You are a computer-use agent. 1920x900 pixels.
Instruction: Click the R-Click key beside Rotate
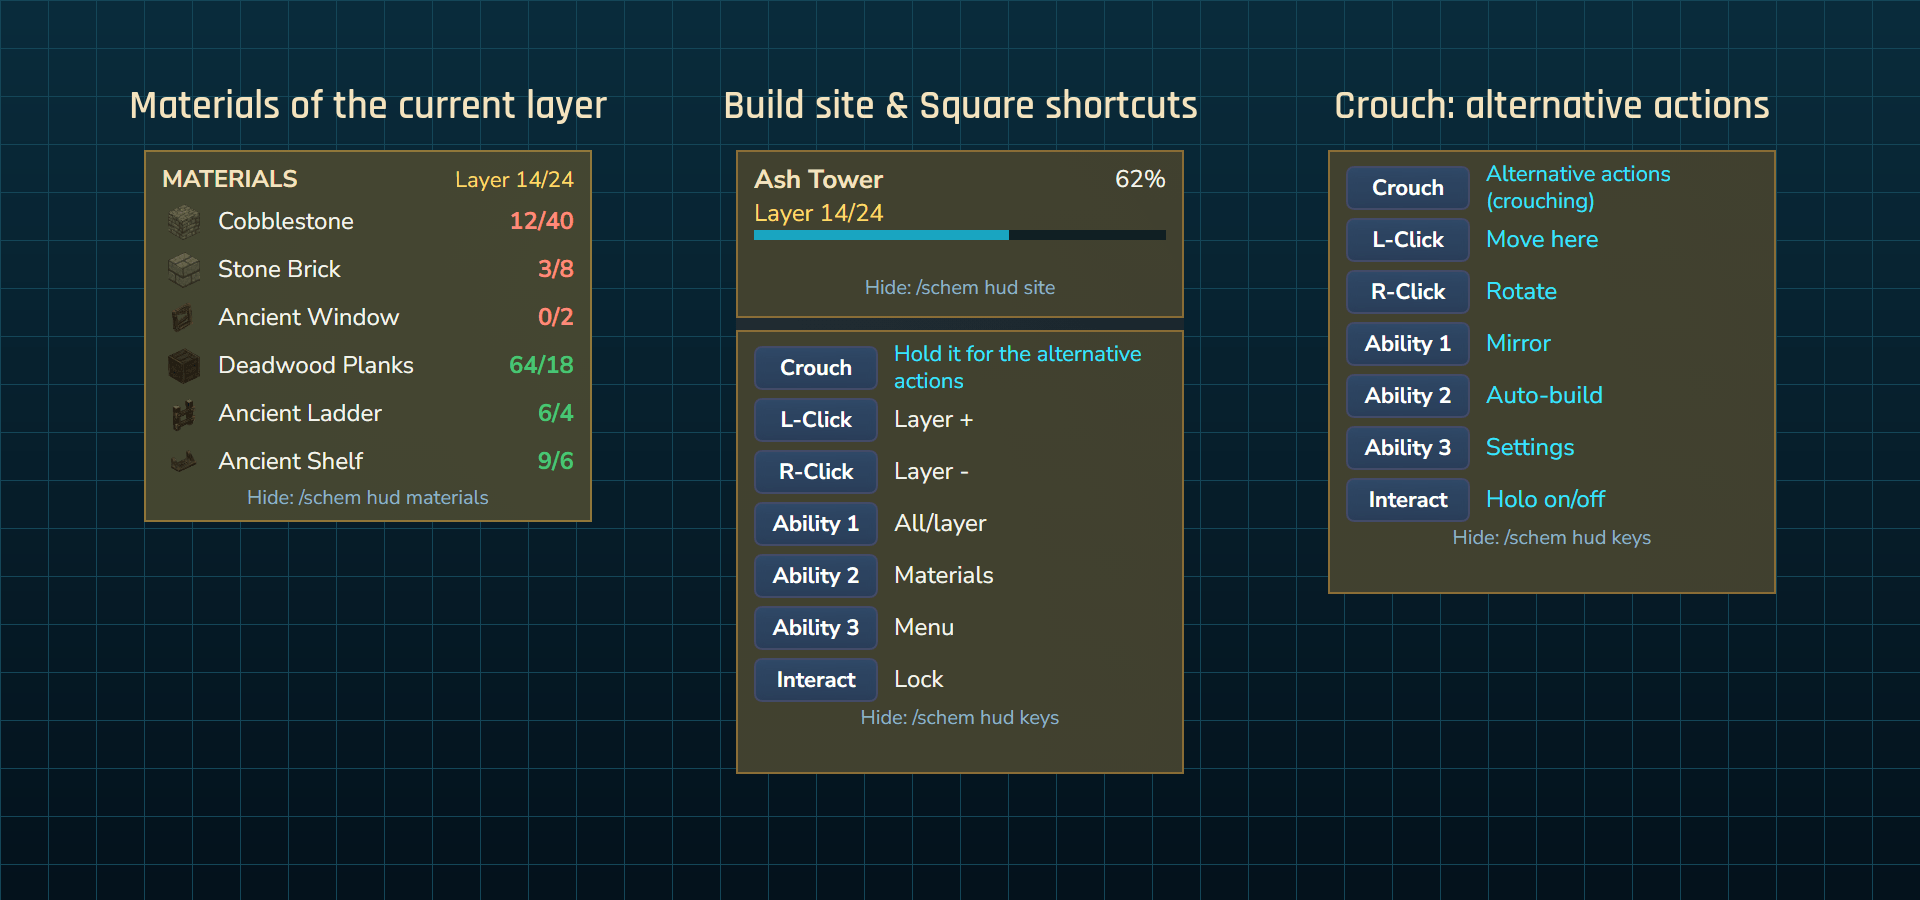pos(1408,291)
